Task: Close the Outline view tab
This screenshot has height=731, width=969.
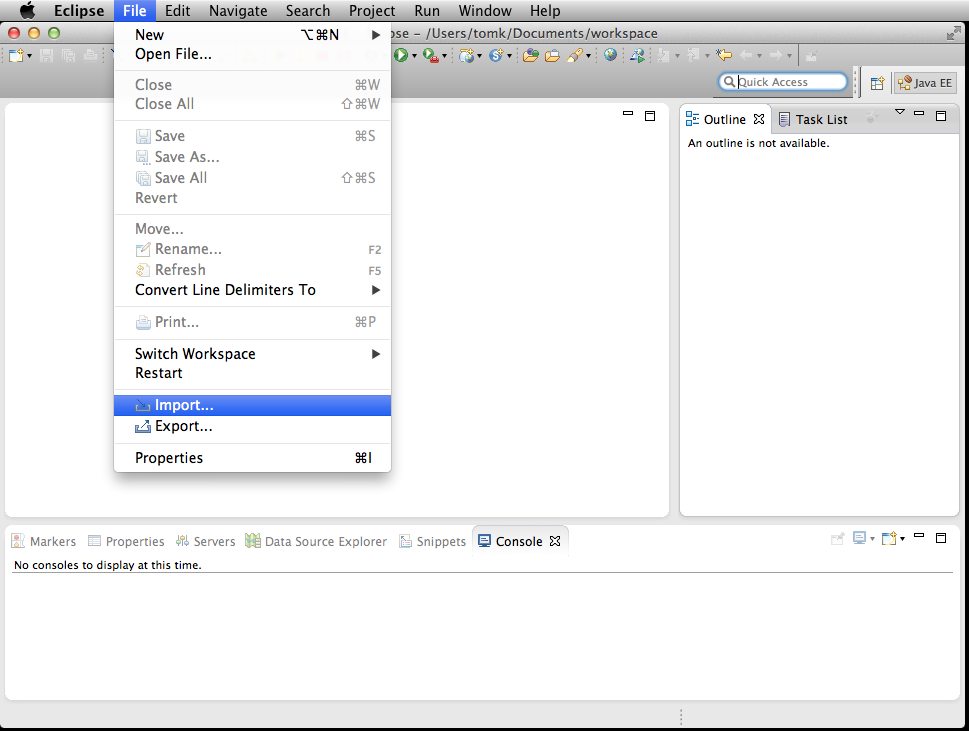Action: coord(759,119)
